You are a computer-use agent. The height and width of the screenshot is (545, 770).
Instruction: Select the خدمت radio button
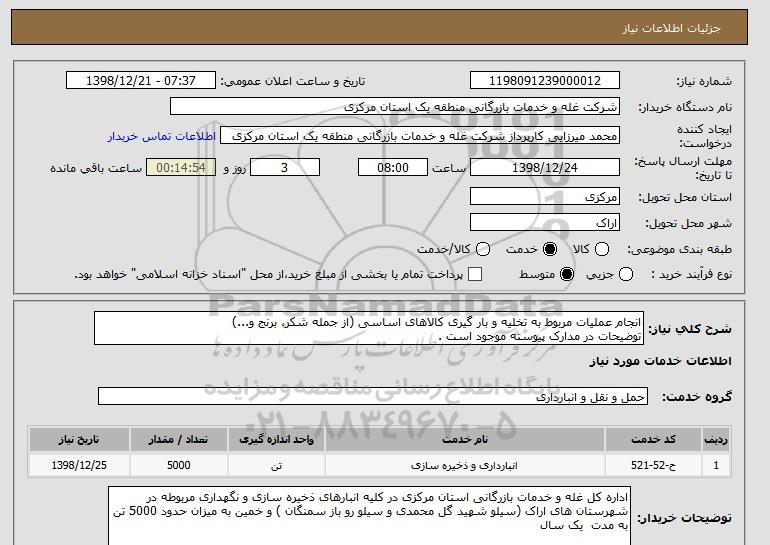click(550, 249)
